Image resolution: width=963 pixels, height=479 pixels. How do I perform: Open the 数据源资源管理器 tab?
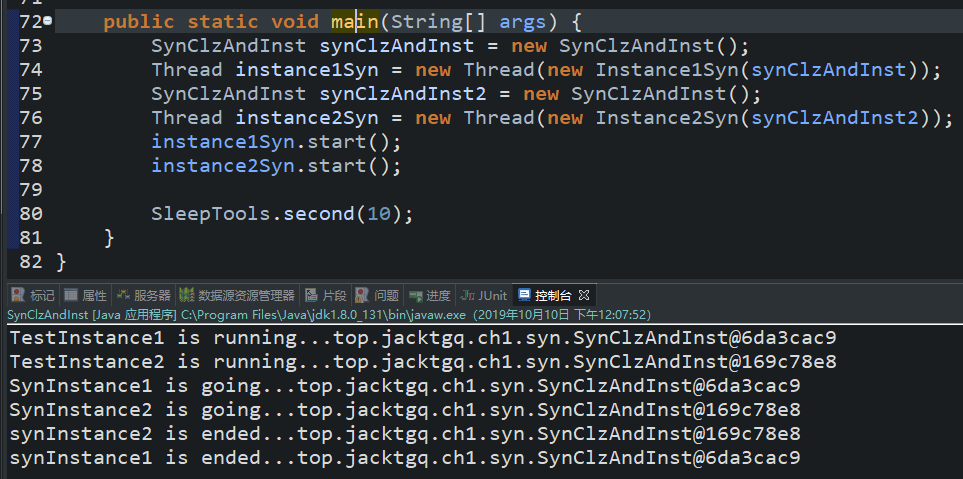(238, 295)
